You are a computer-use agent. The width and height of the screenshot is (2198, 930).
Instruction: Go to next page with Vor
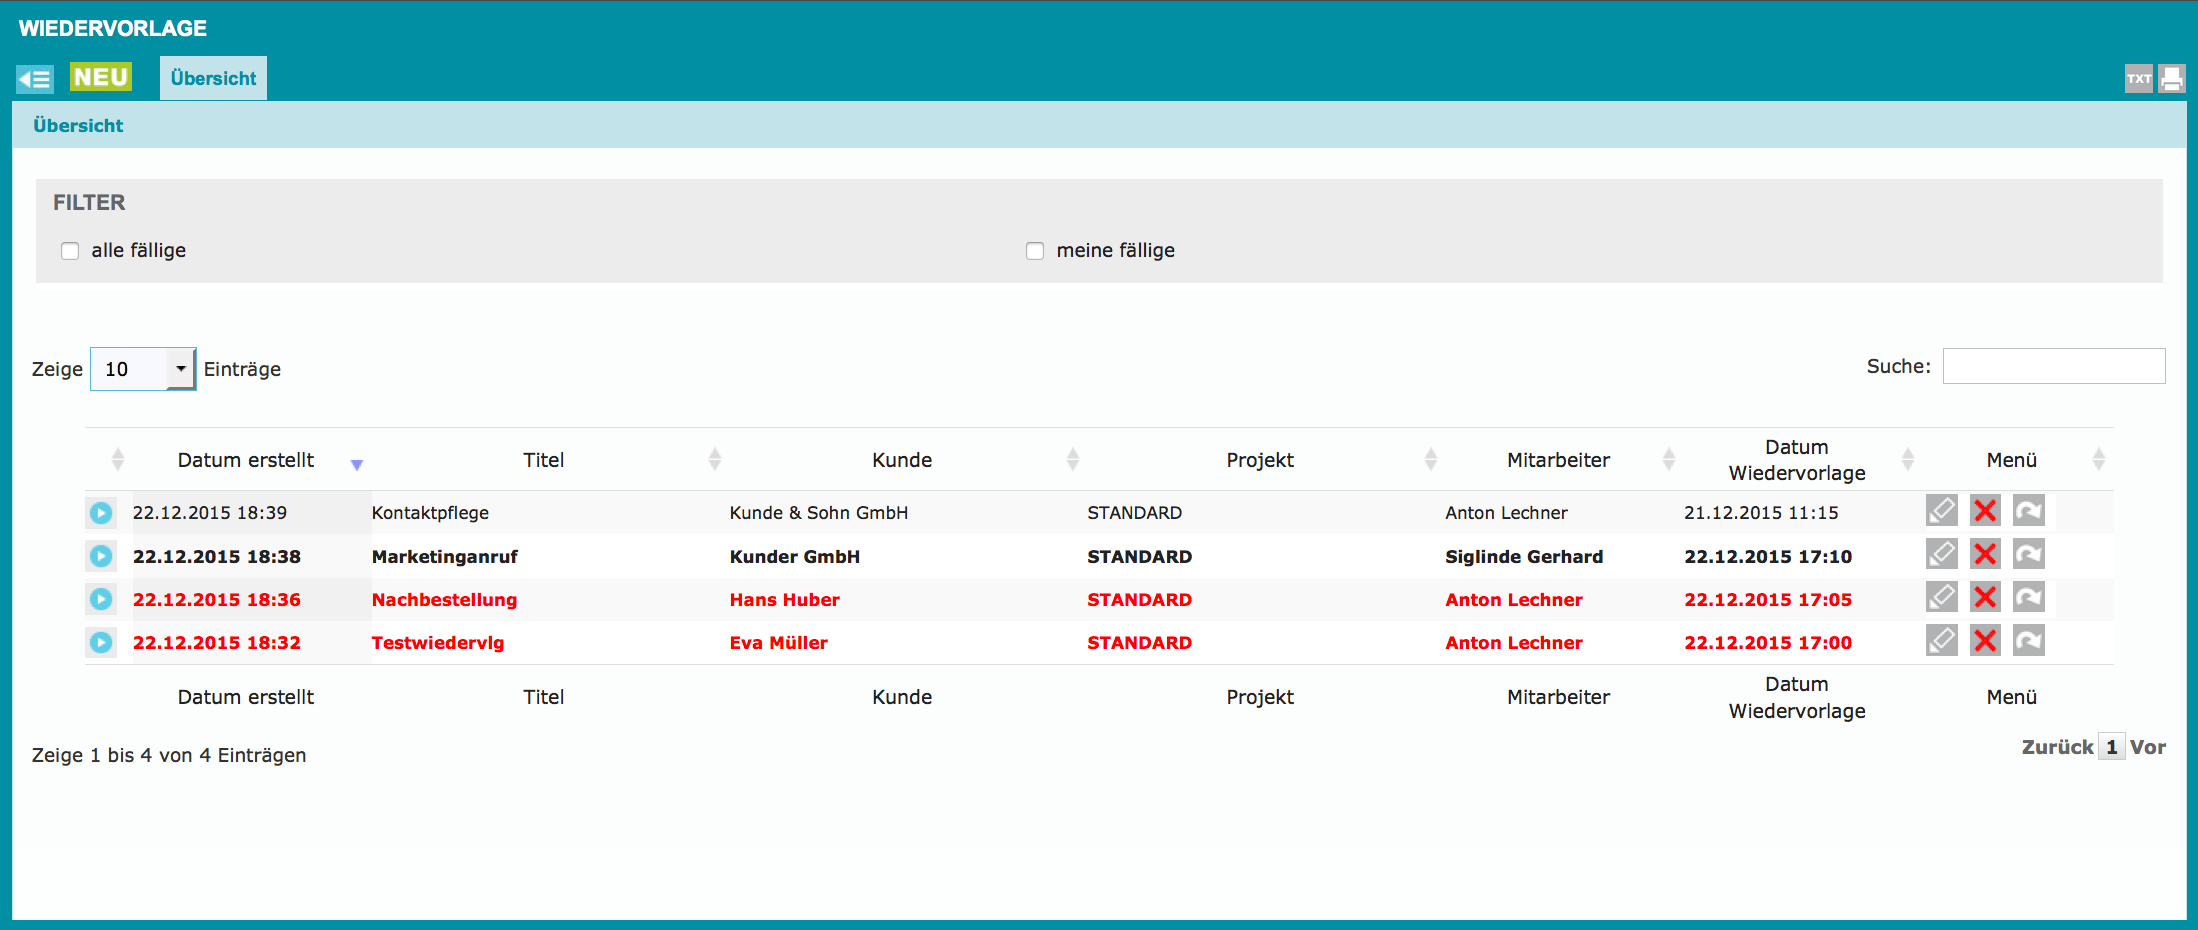2147,747
